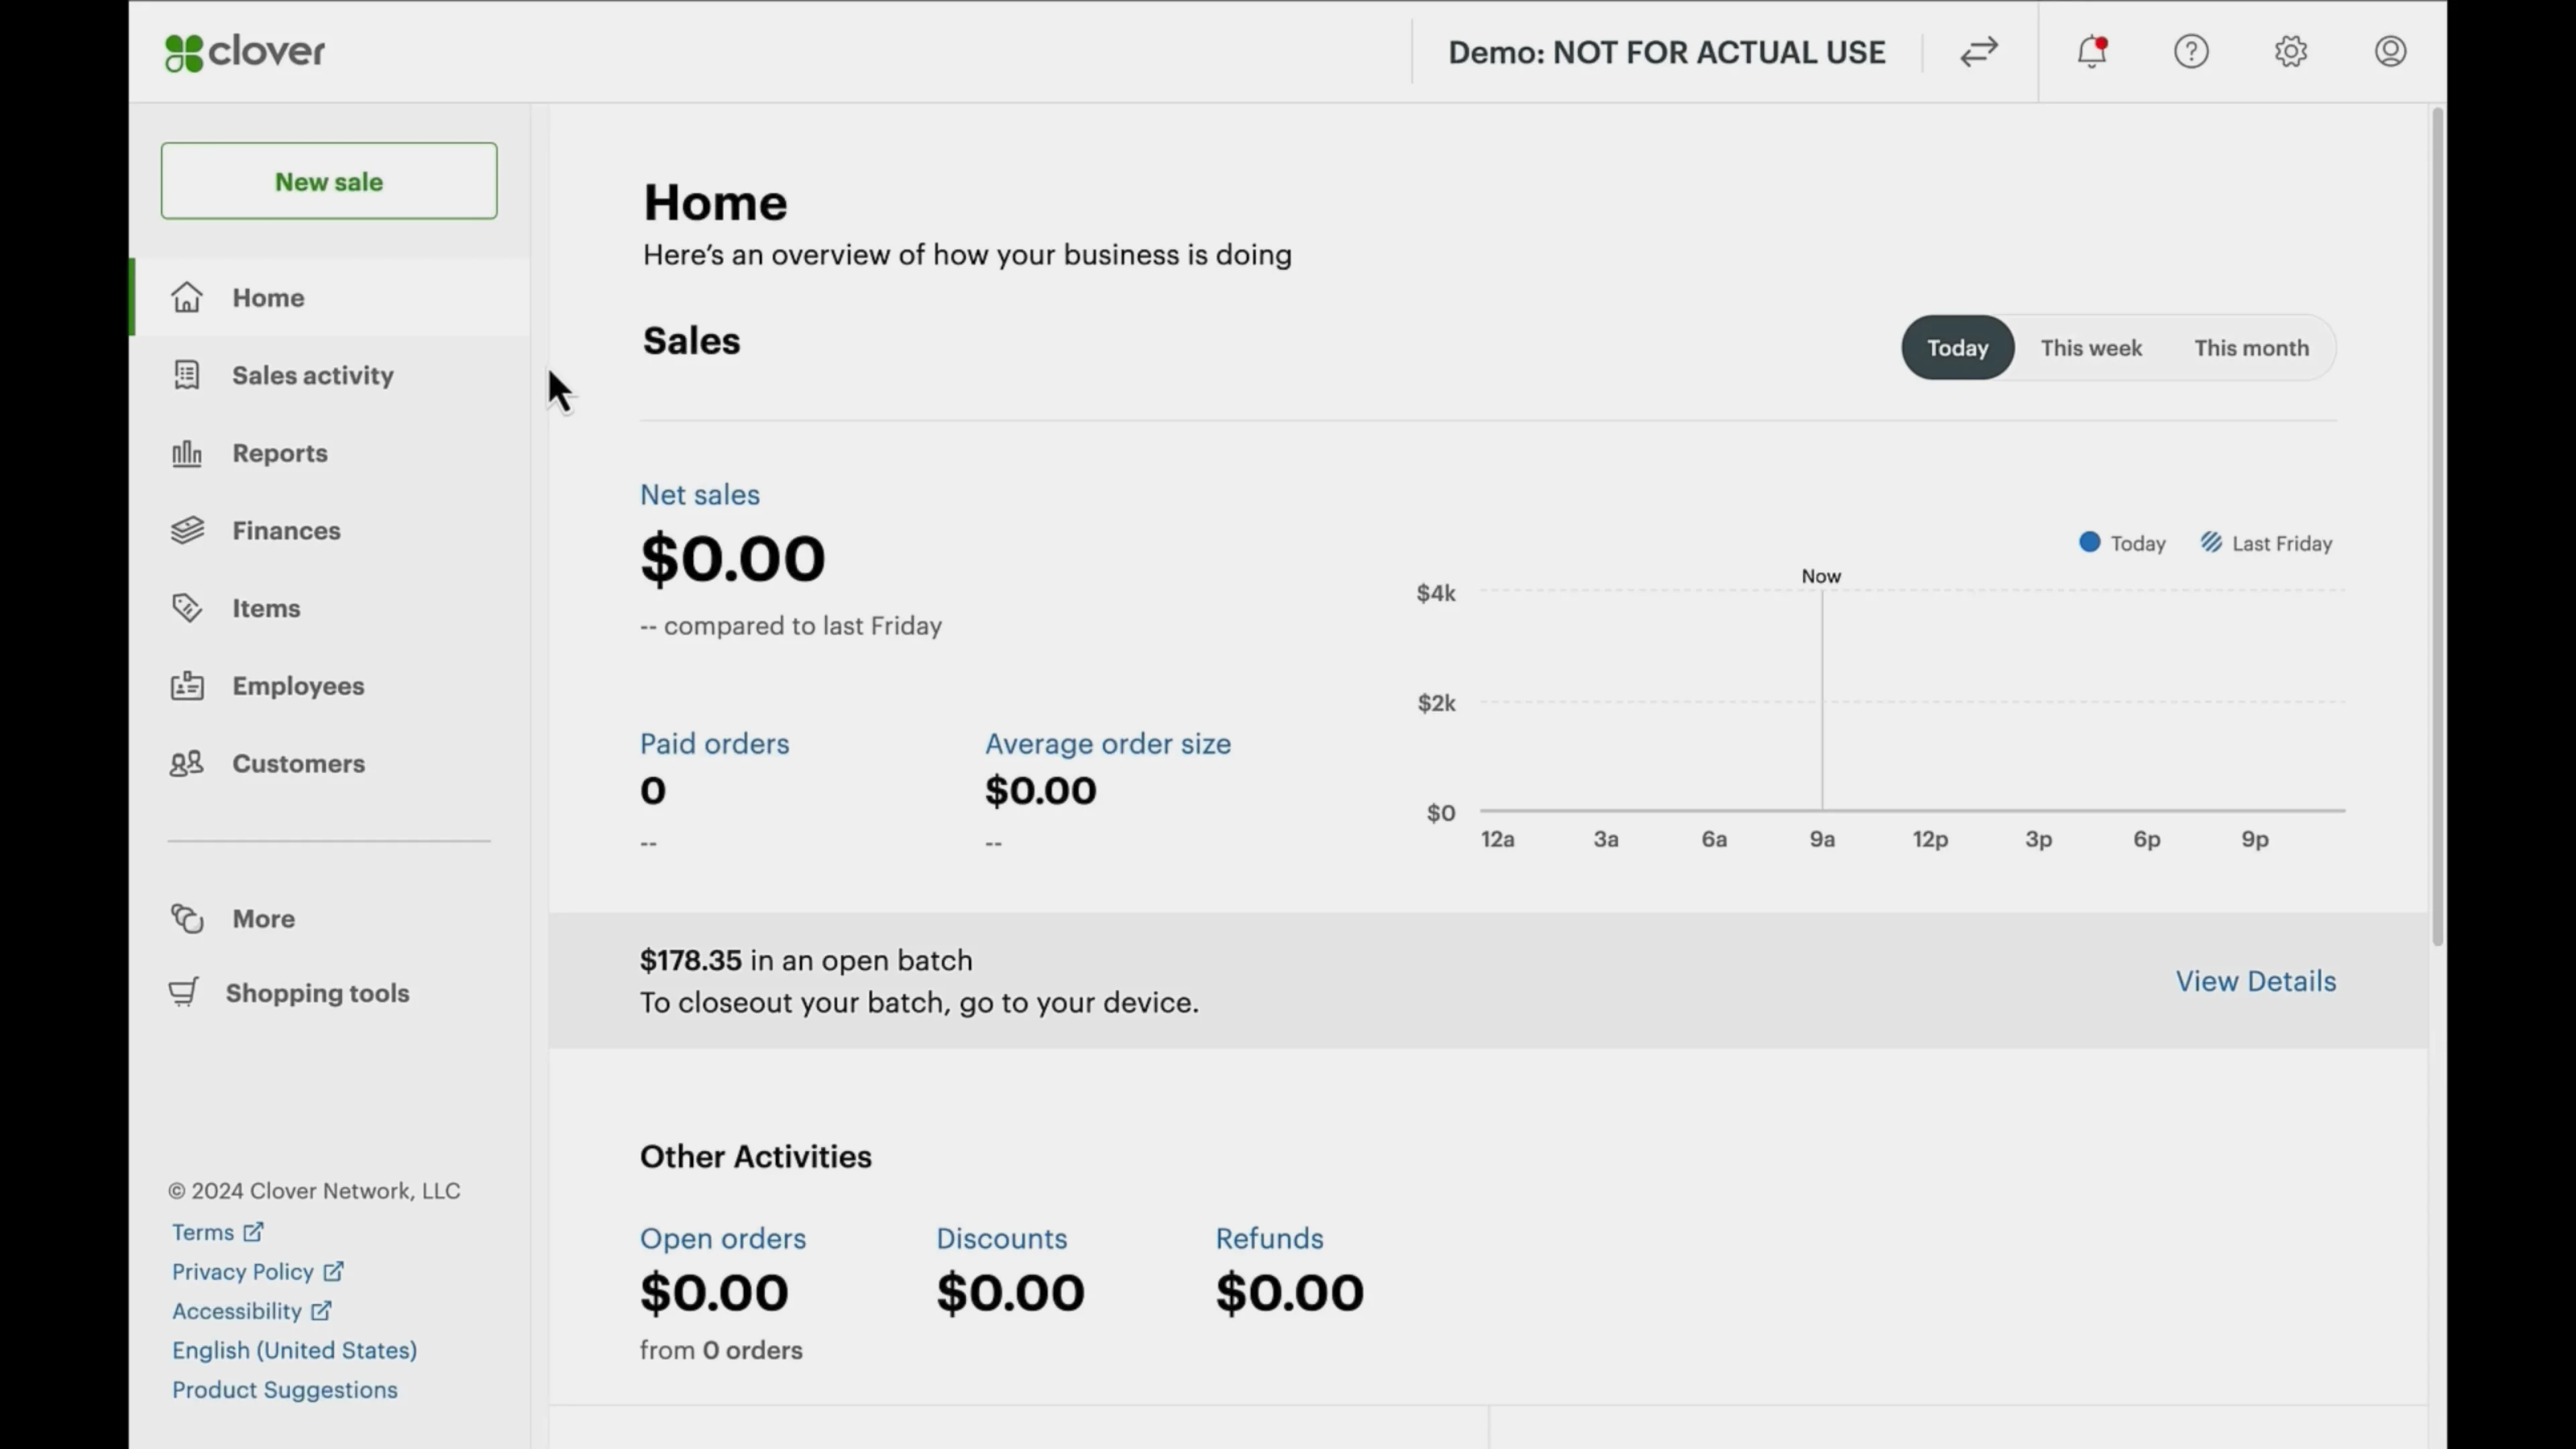Open the Average order size link
2576x1449 pixels.
[x=1108, y=743]
